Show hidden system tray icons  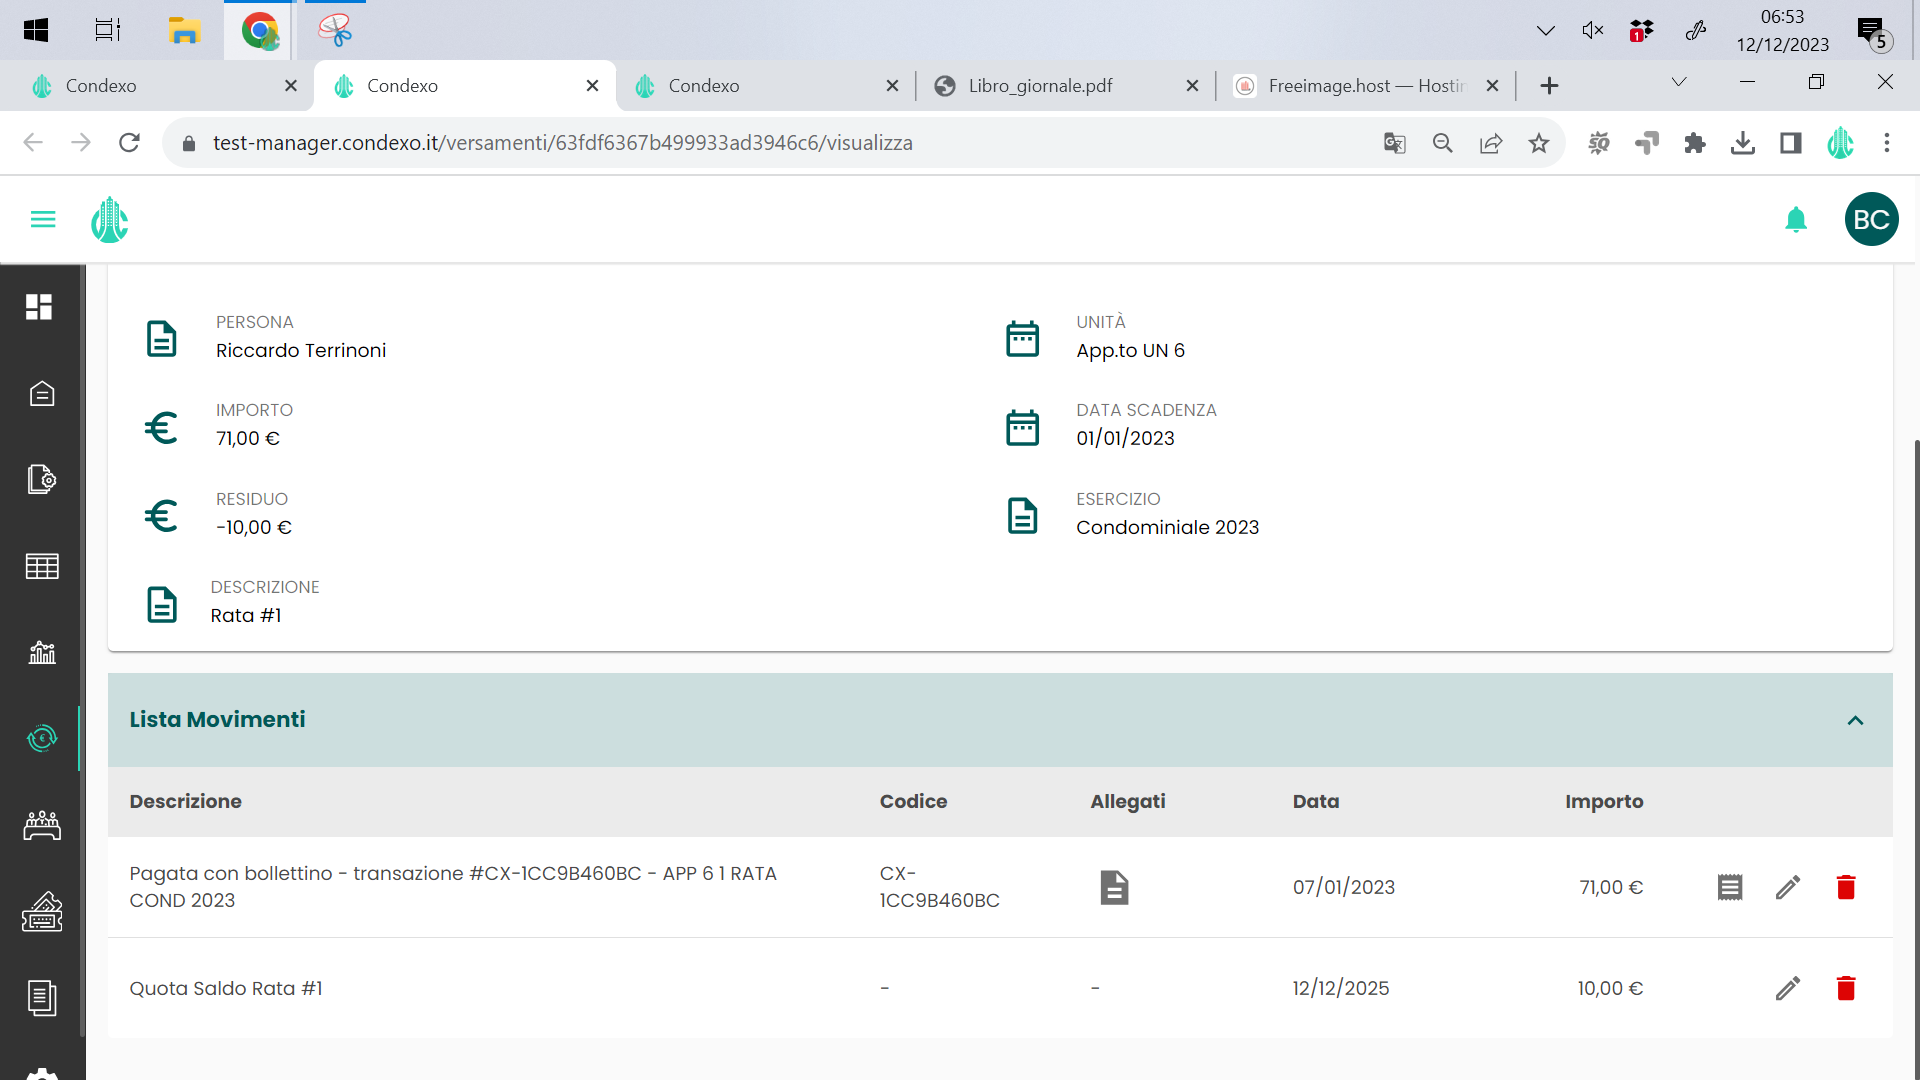pyautogui.click(x=1545, y=30)
